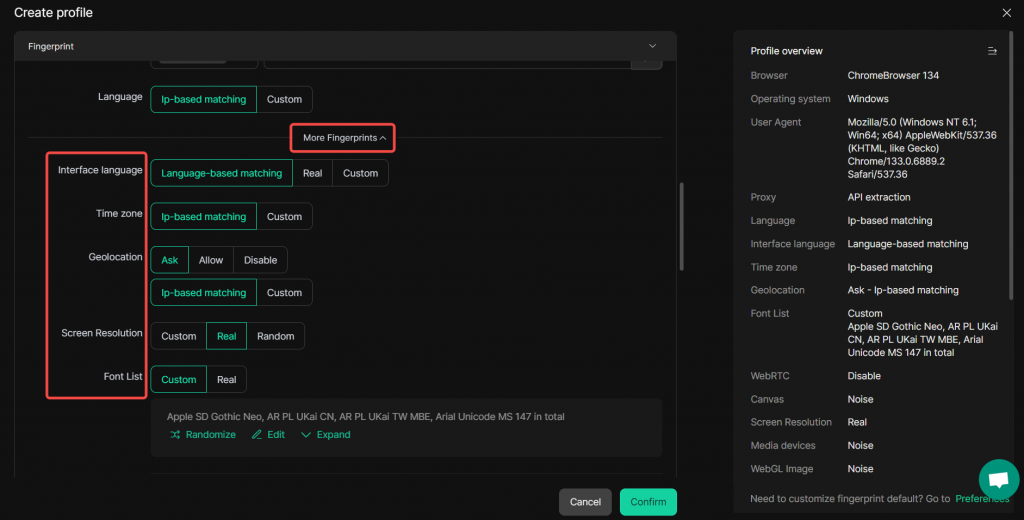The width and height of the screenshot is (1024, 520).
Task: Disable the Geolocation permission
Action: pos(260,260)
